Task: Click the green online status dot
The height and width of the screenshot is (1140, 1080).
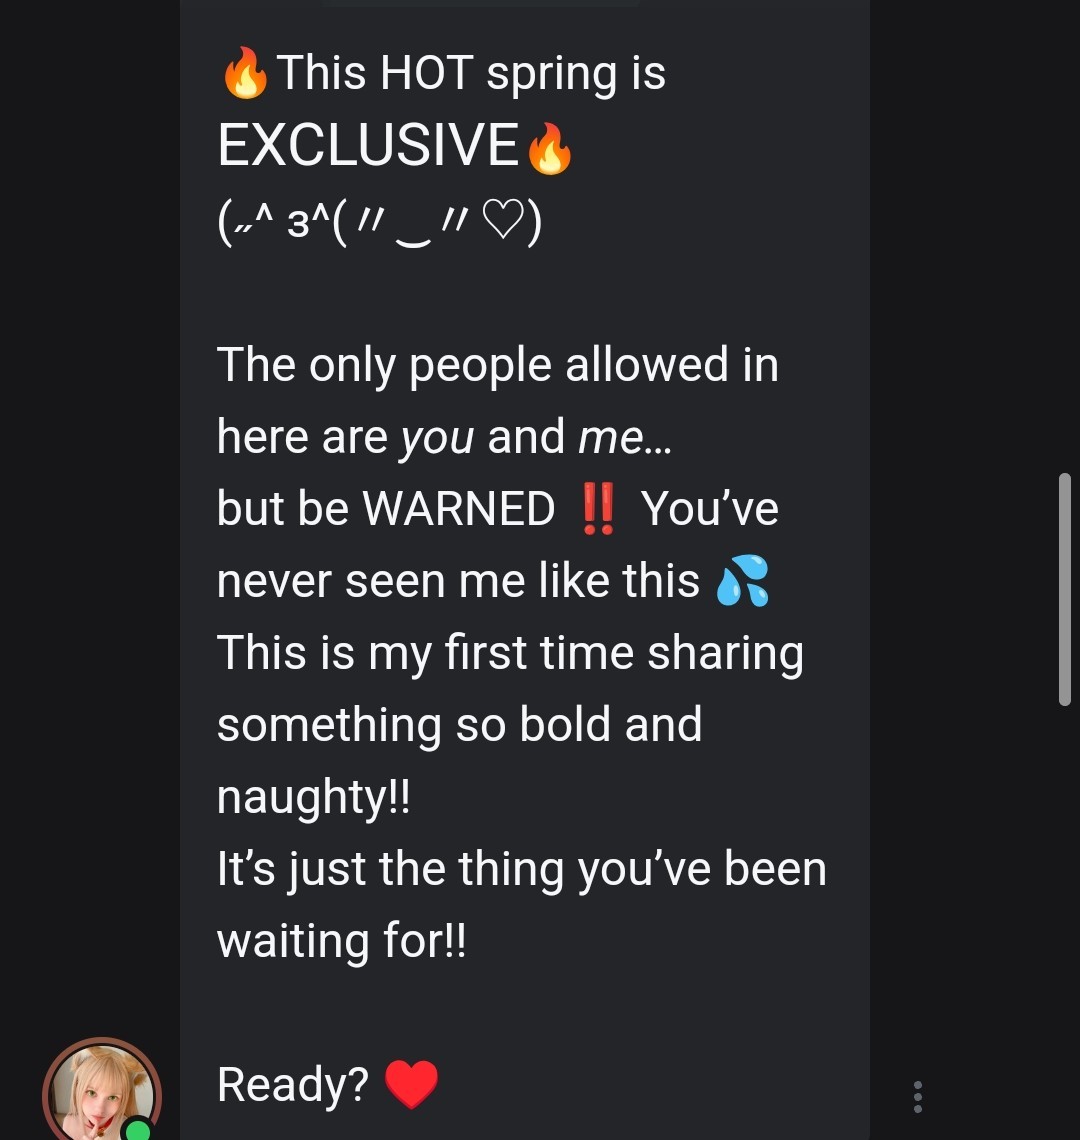Action: (x=137, y=1130)
